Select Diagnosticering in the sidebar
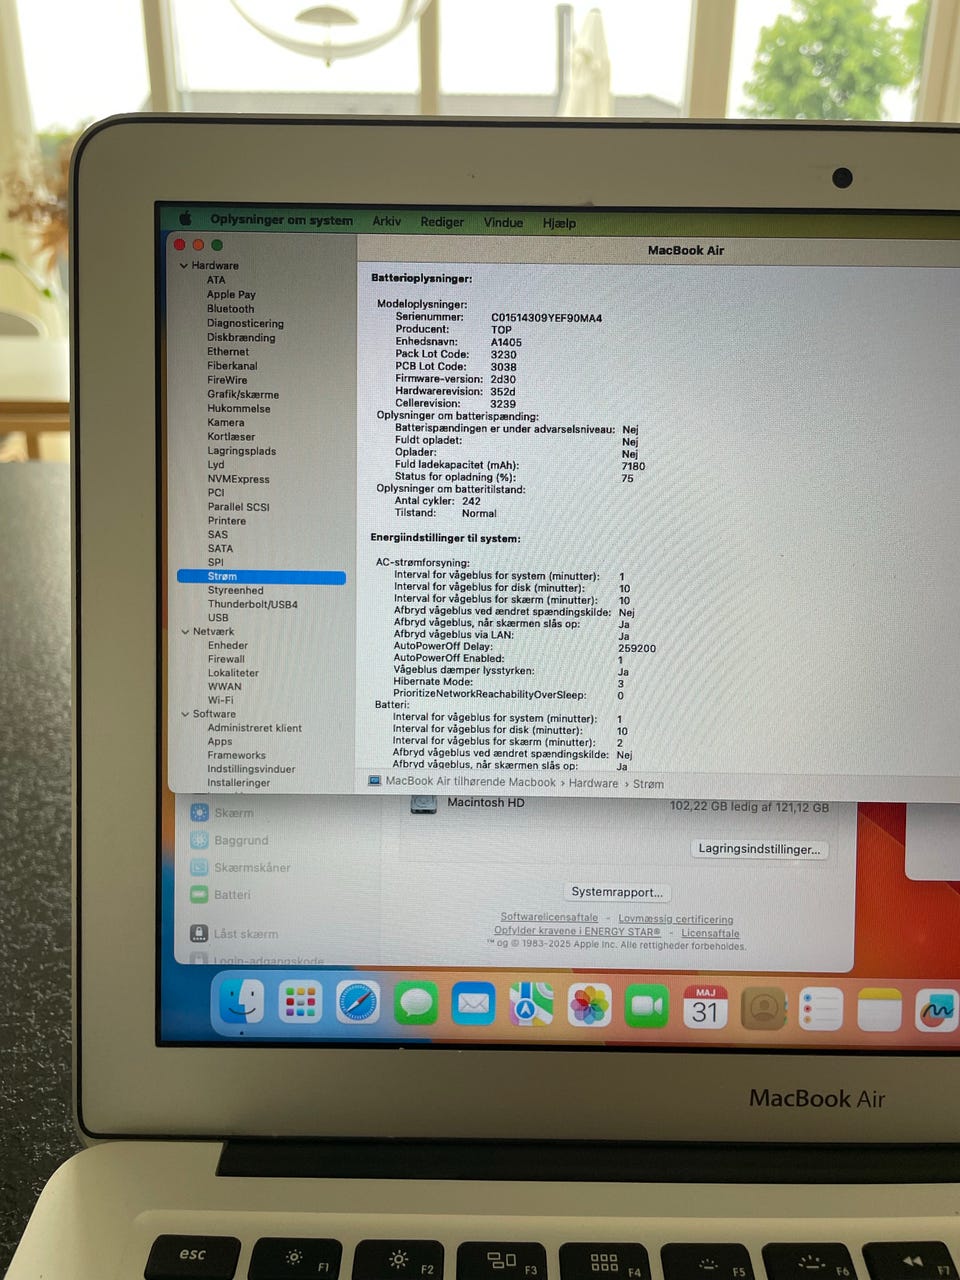Image resolution: width=960 pixels, height=1280 pixels. 245,324
